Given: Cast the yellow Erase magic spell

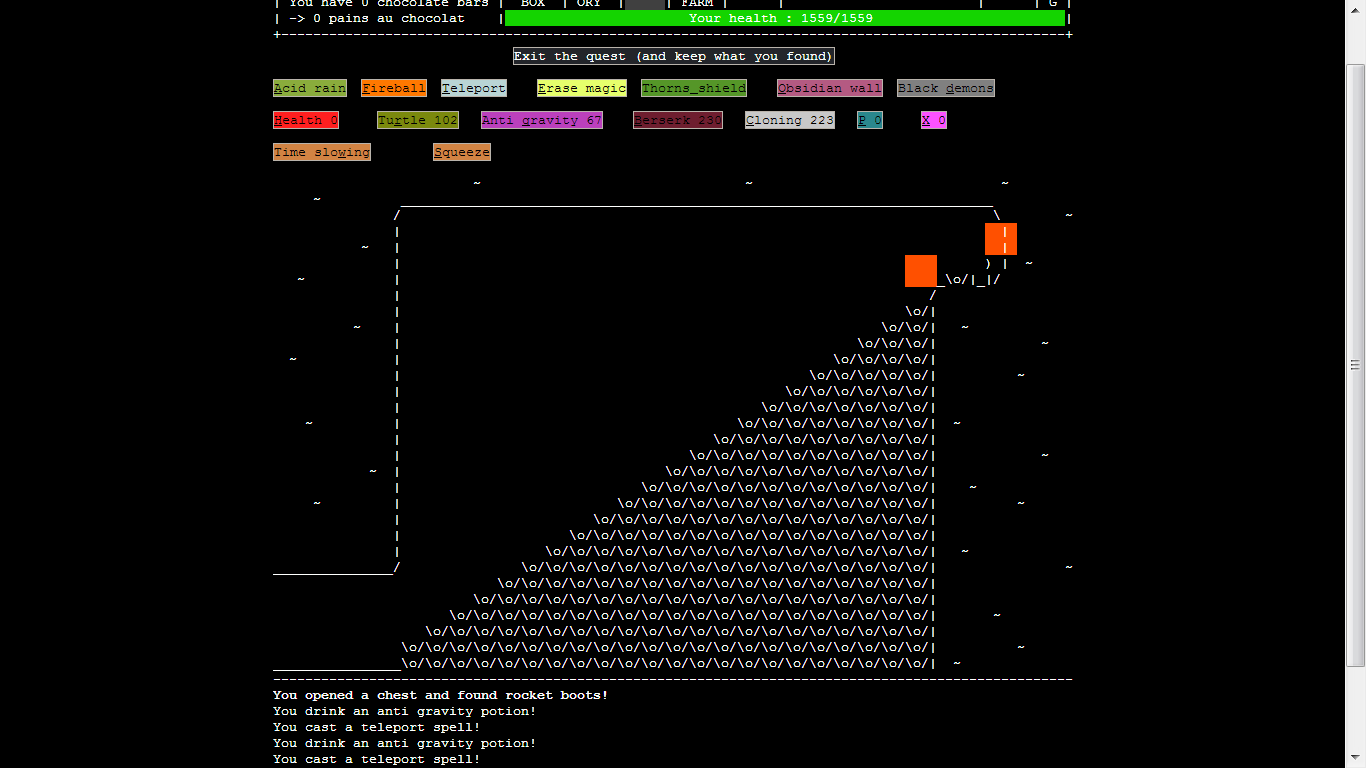Looking at the screenshot, I should (x=582, y=88).
